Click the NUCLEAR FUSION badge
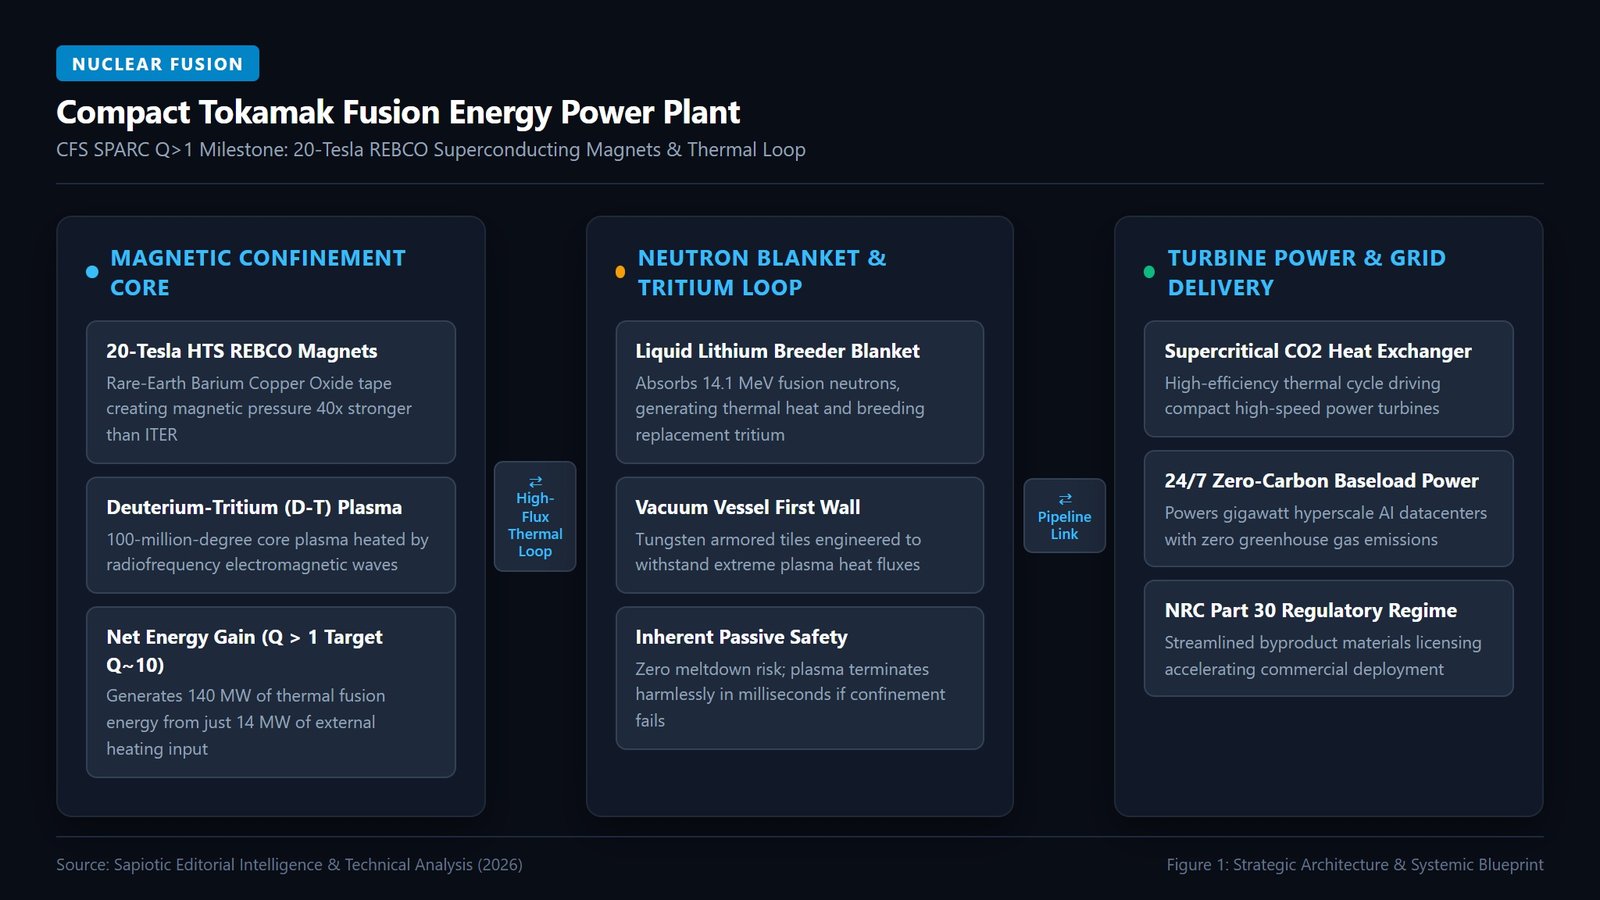Image resolution: width=1600 pixels, height=900 pixels. 158,64
